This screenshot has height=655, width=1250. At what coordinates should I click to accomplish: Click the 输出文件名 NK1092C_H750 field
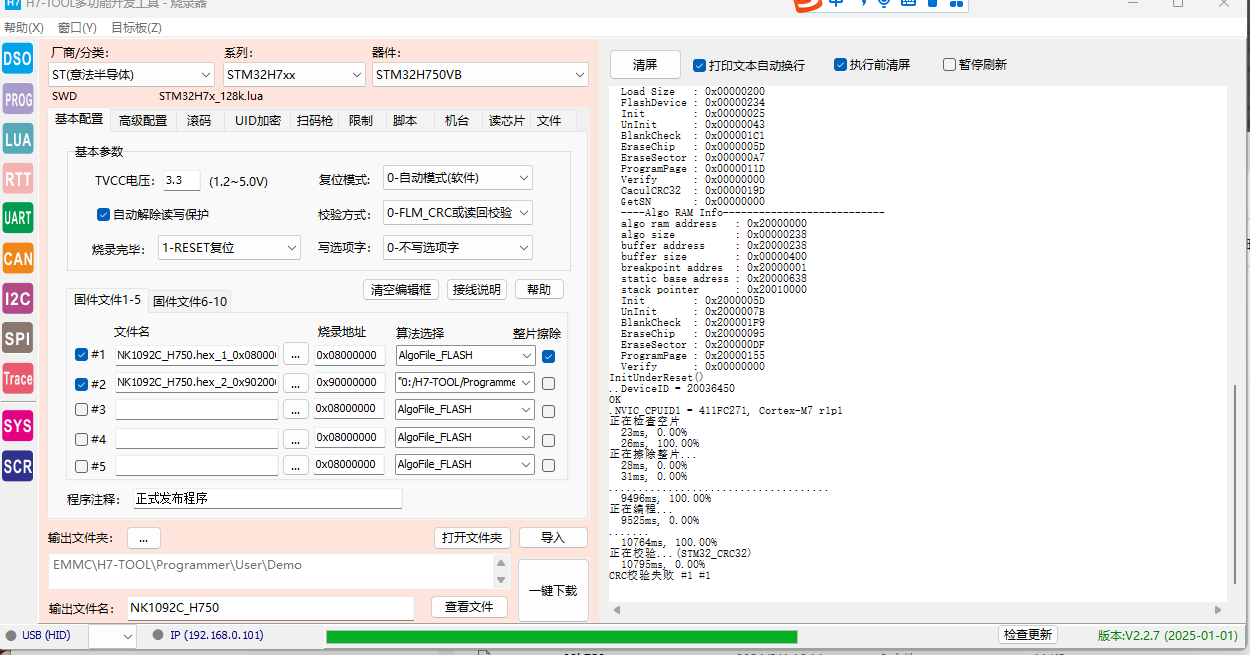[270, 608]
